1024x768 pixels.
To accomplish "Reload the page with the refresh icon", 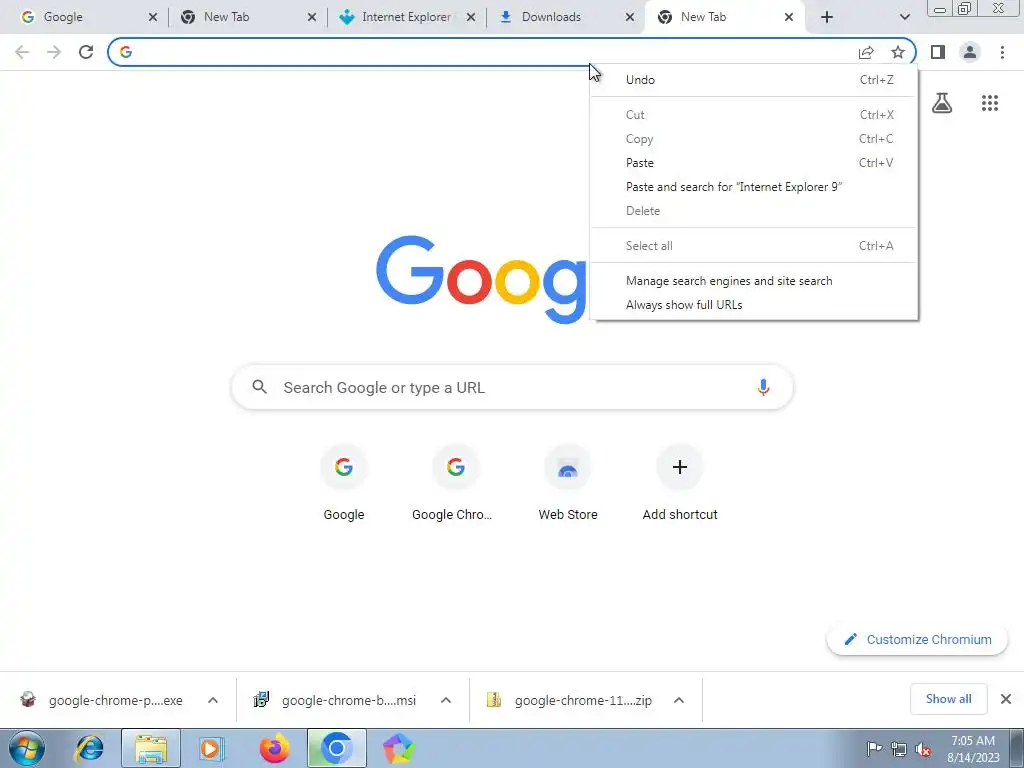I will coord(86,52).
